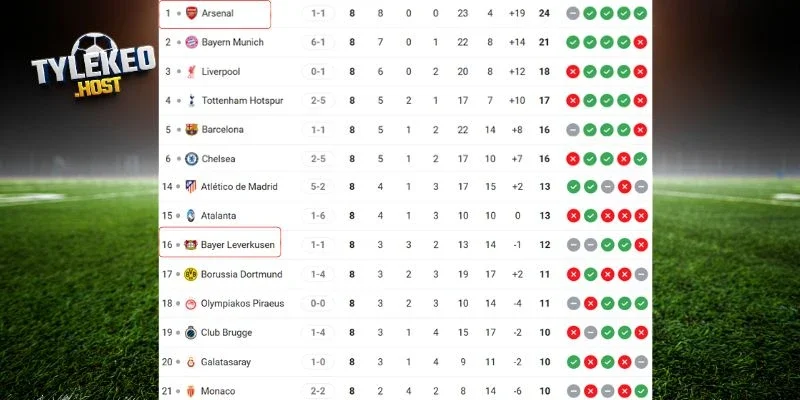Image resolution: width=800 pixels, height=400 pixels.
Task: Click the Chelsea club crest icon
Action: click(192, 159)
